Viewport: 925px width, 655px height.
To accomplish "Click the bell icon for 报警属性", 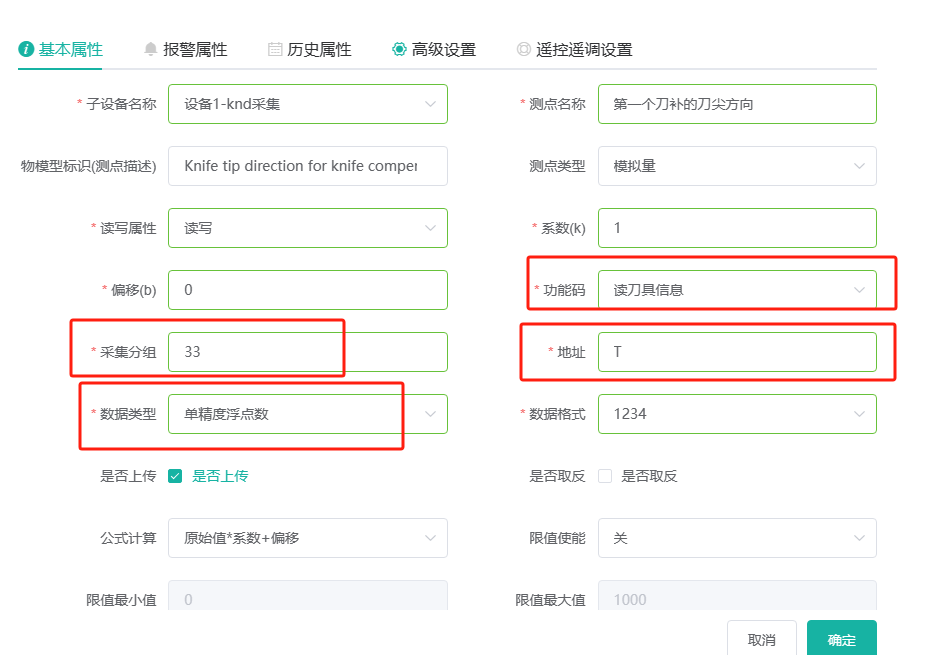I will [150, 50].
